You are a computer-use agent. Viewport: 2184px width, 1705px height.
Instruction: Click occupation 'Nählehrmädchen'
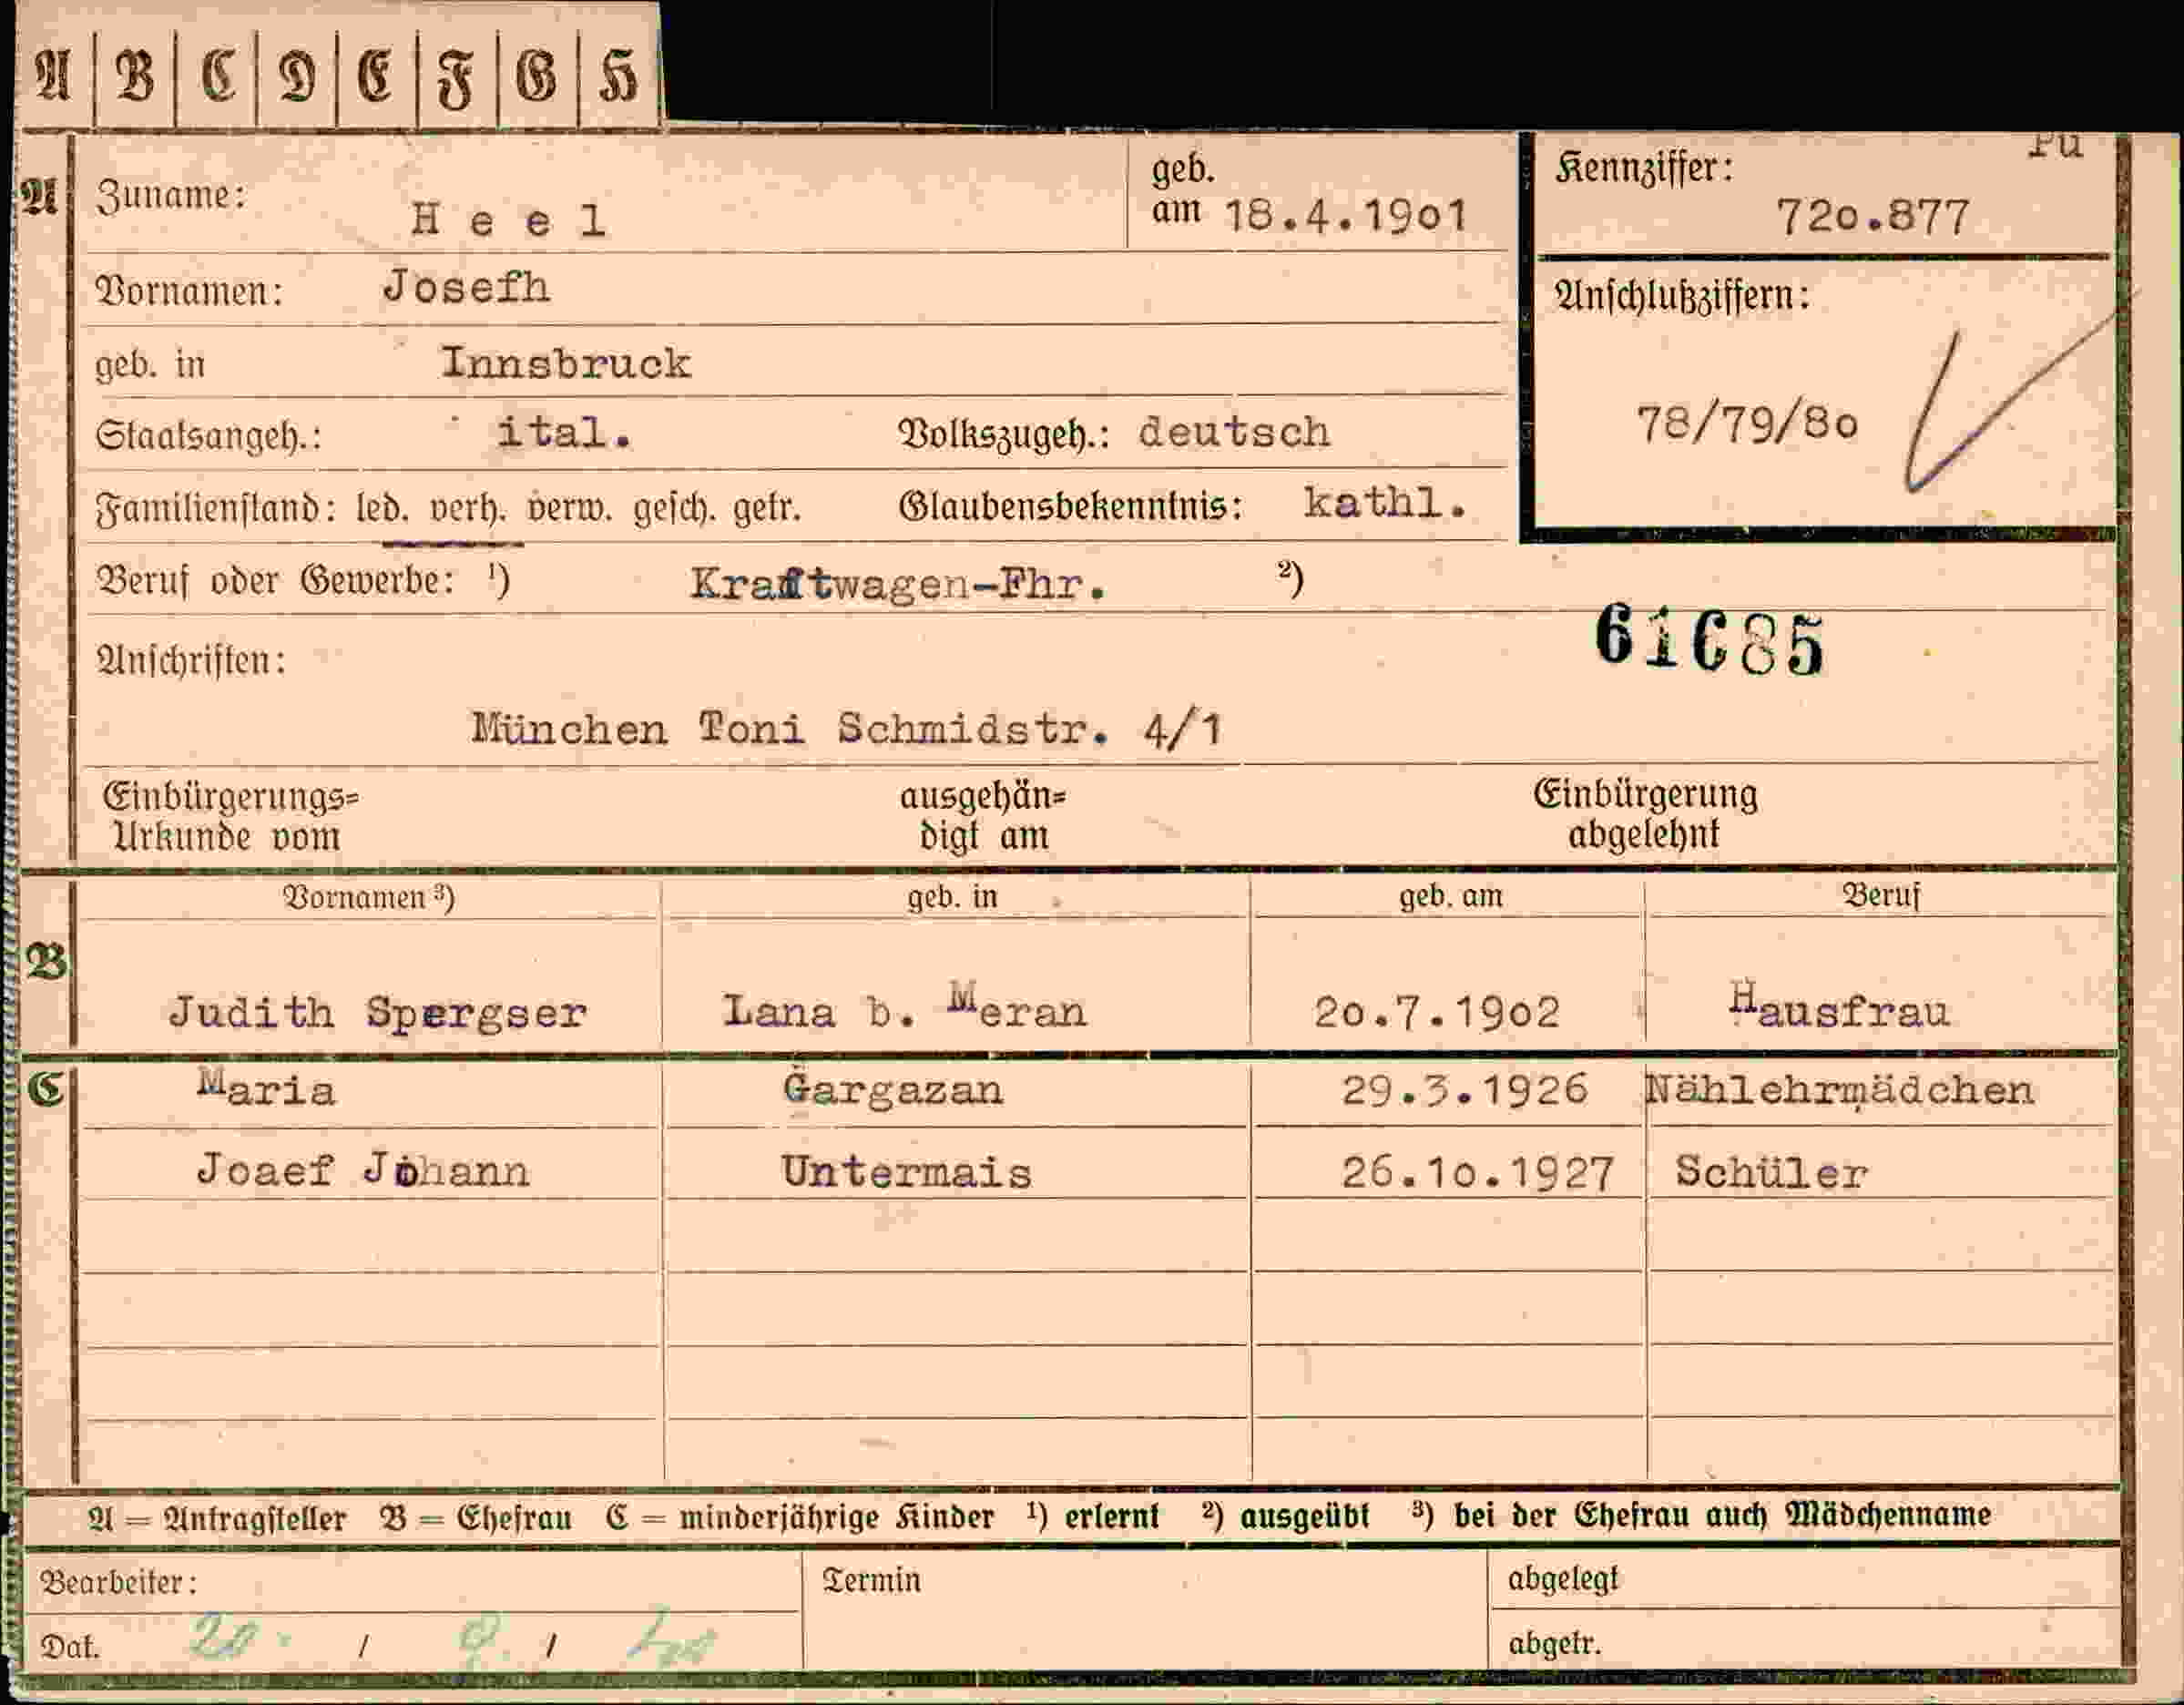[x=1840, y=1090]
